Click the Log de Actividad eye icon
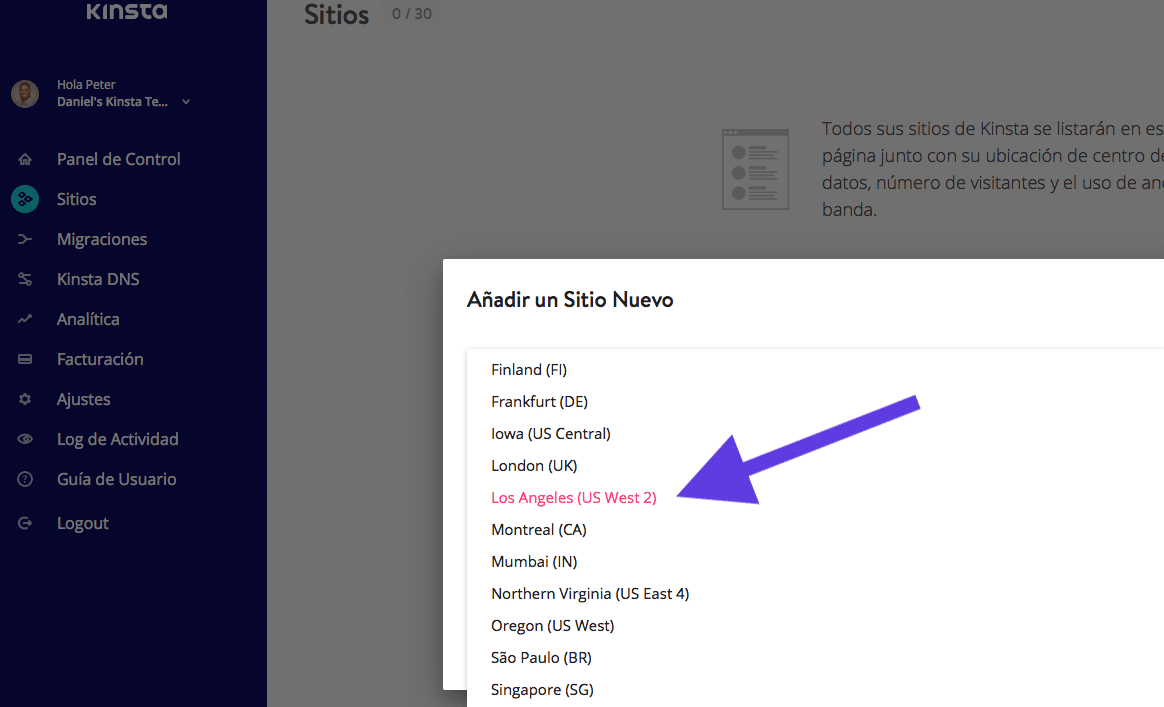Image resolution: width=1164 pixels, height=707 pixels. tap(25, 439)
